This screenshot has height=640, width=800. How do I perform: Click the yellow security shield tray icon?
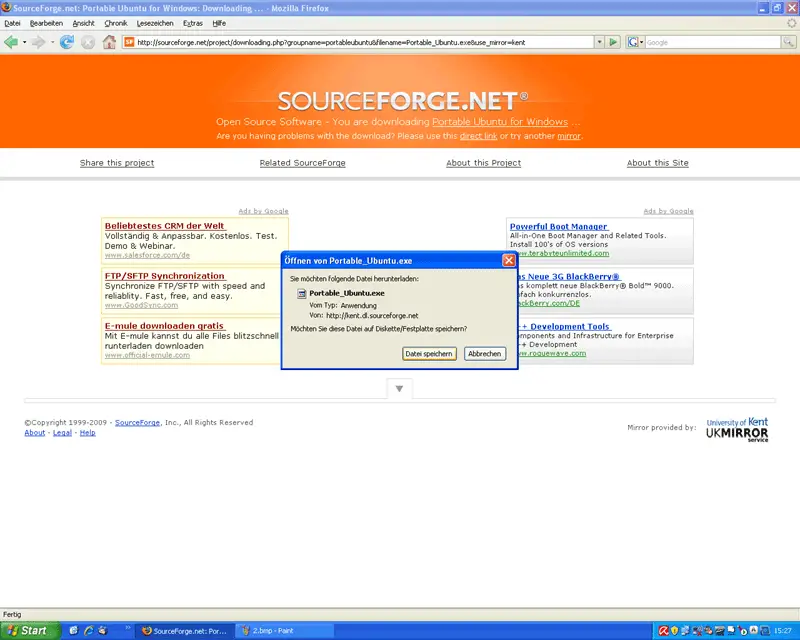point(674,631)
